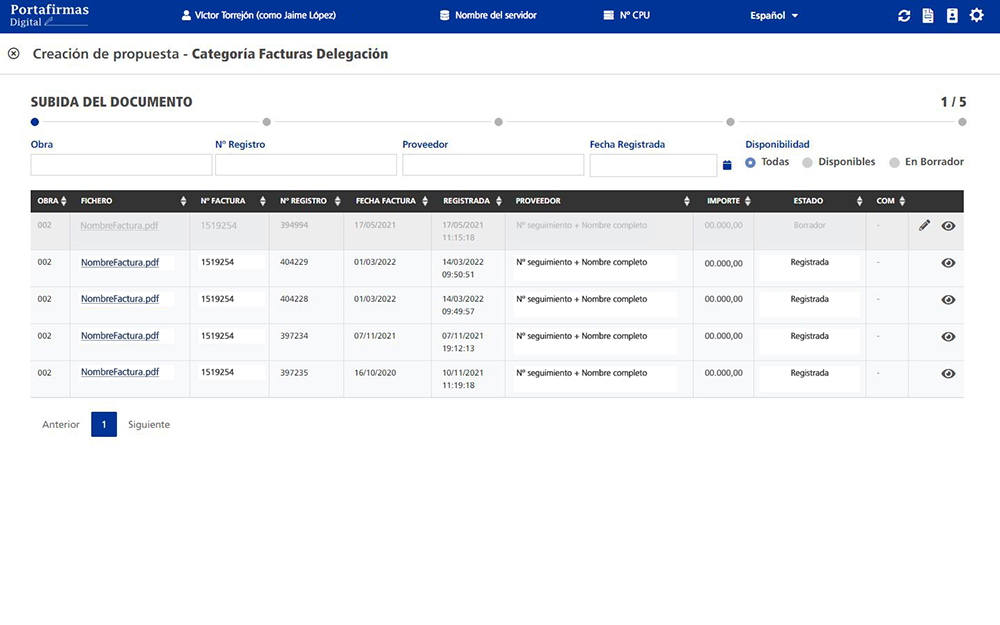Select the Disponibles radio option
Screen dimensions: 1000x625
(808, 162)
